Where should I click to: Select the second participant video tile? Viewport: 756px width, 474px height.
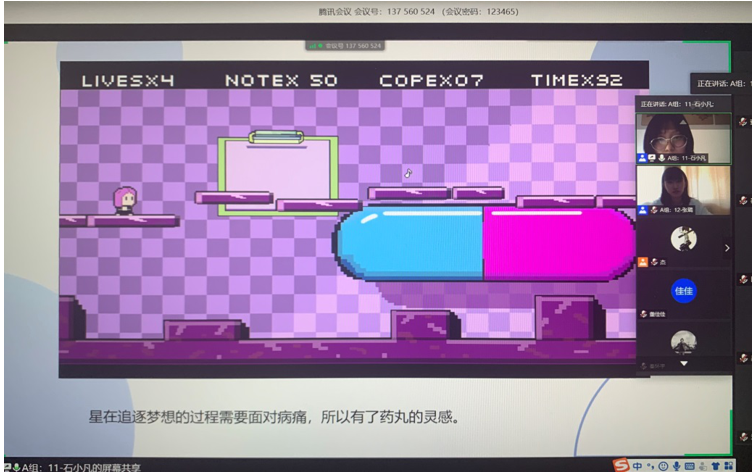(x=683, y=188)
